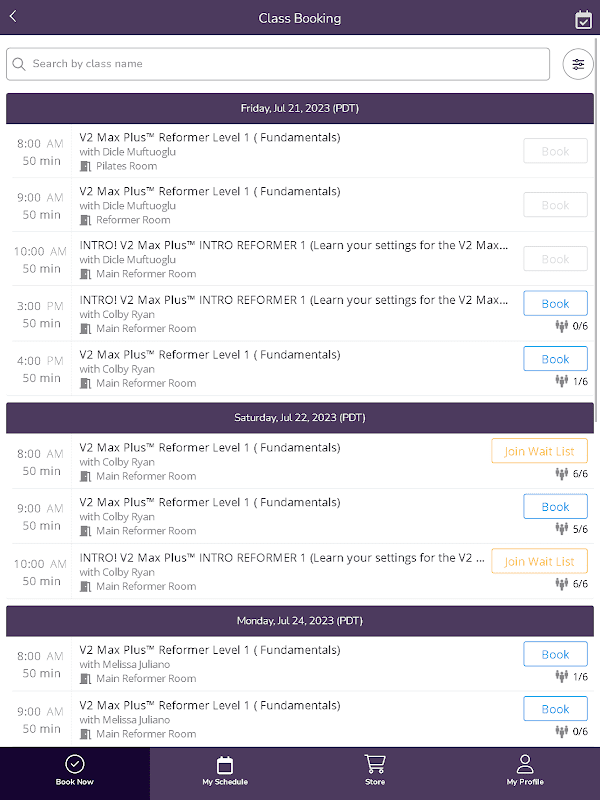Open the My Profile person icon
This screenshot has height=800, width=600.
[525, 764]
